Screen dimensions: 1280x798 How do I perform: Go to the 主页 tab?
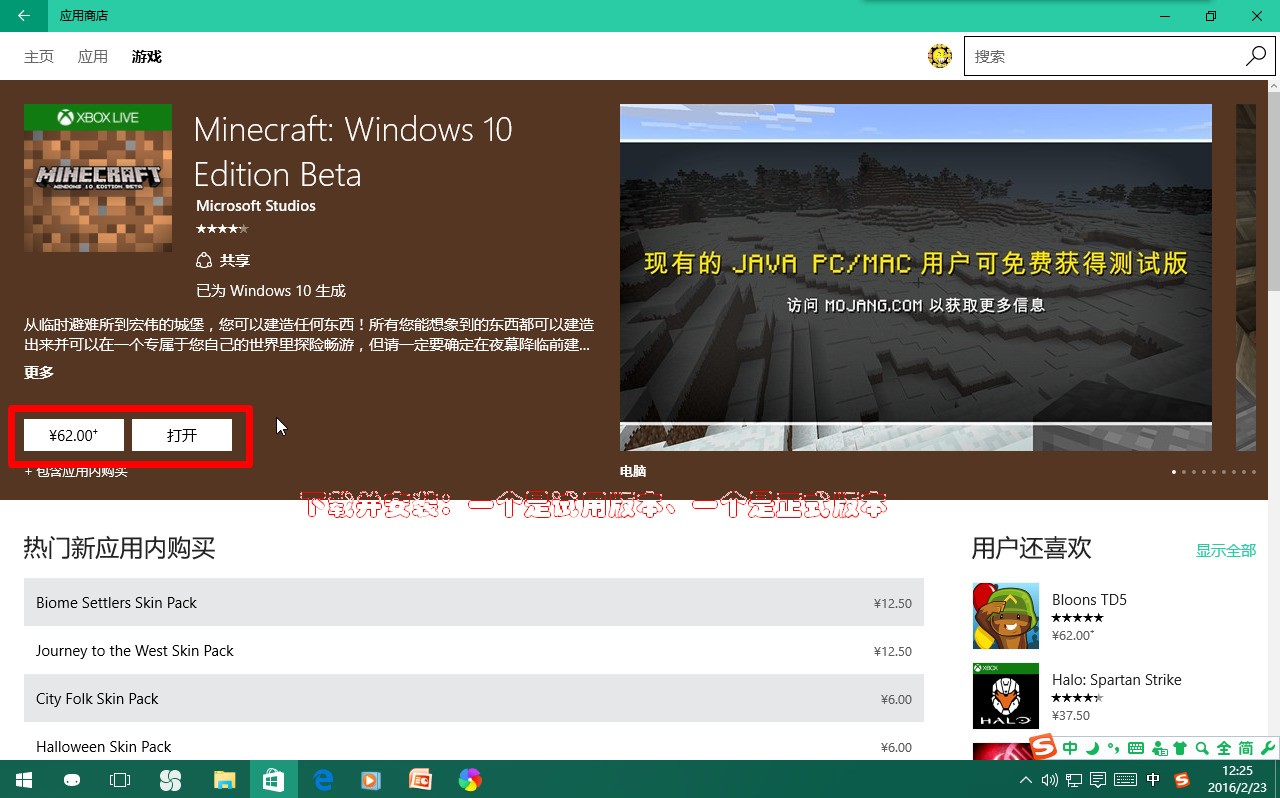(x=39, y=57)
